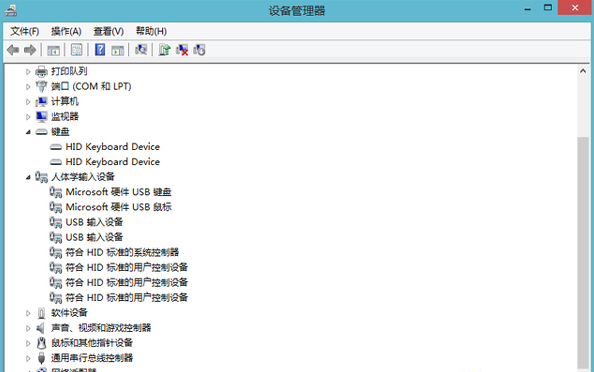Select the second USB 输入设备 entry
This screenshot has height=372, width=594.
click(x=94, y=238)
